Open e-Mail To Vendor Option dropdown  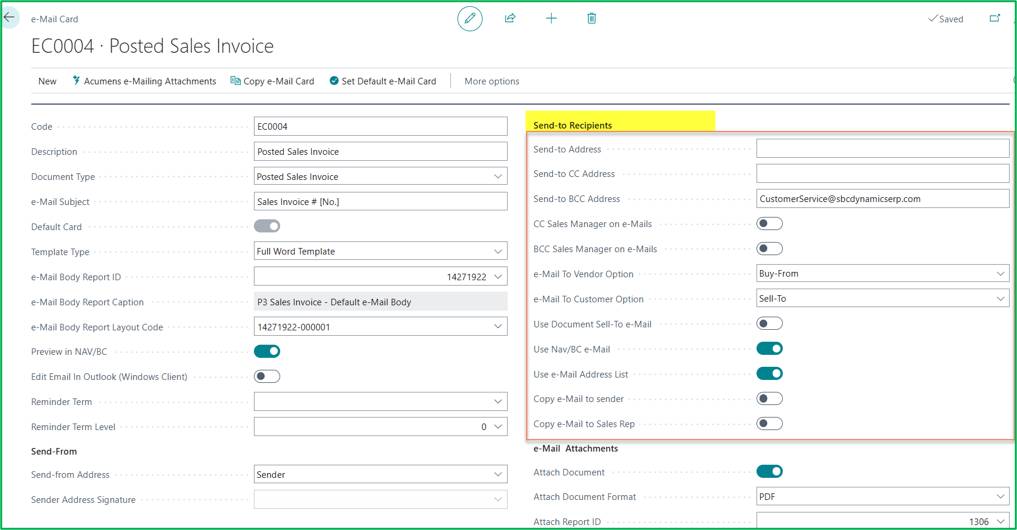point(1000,273)
